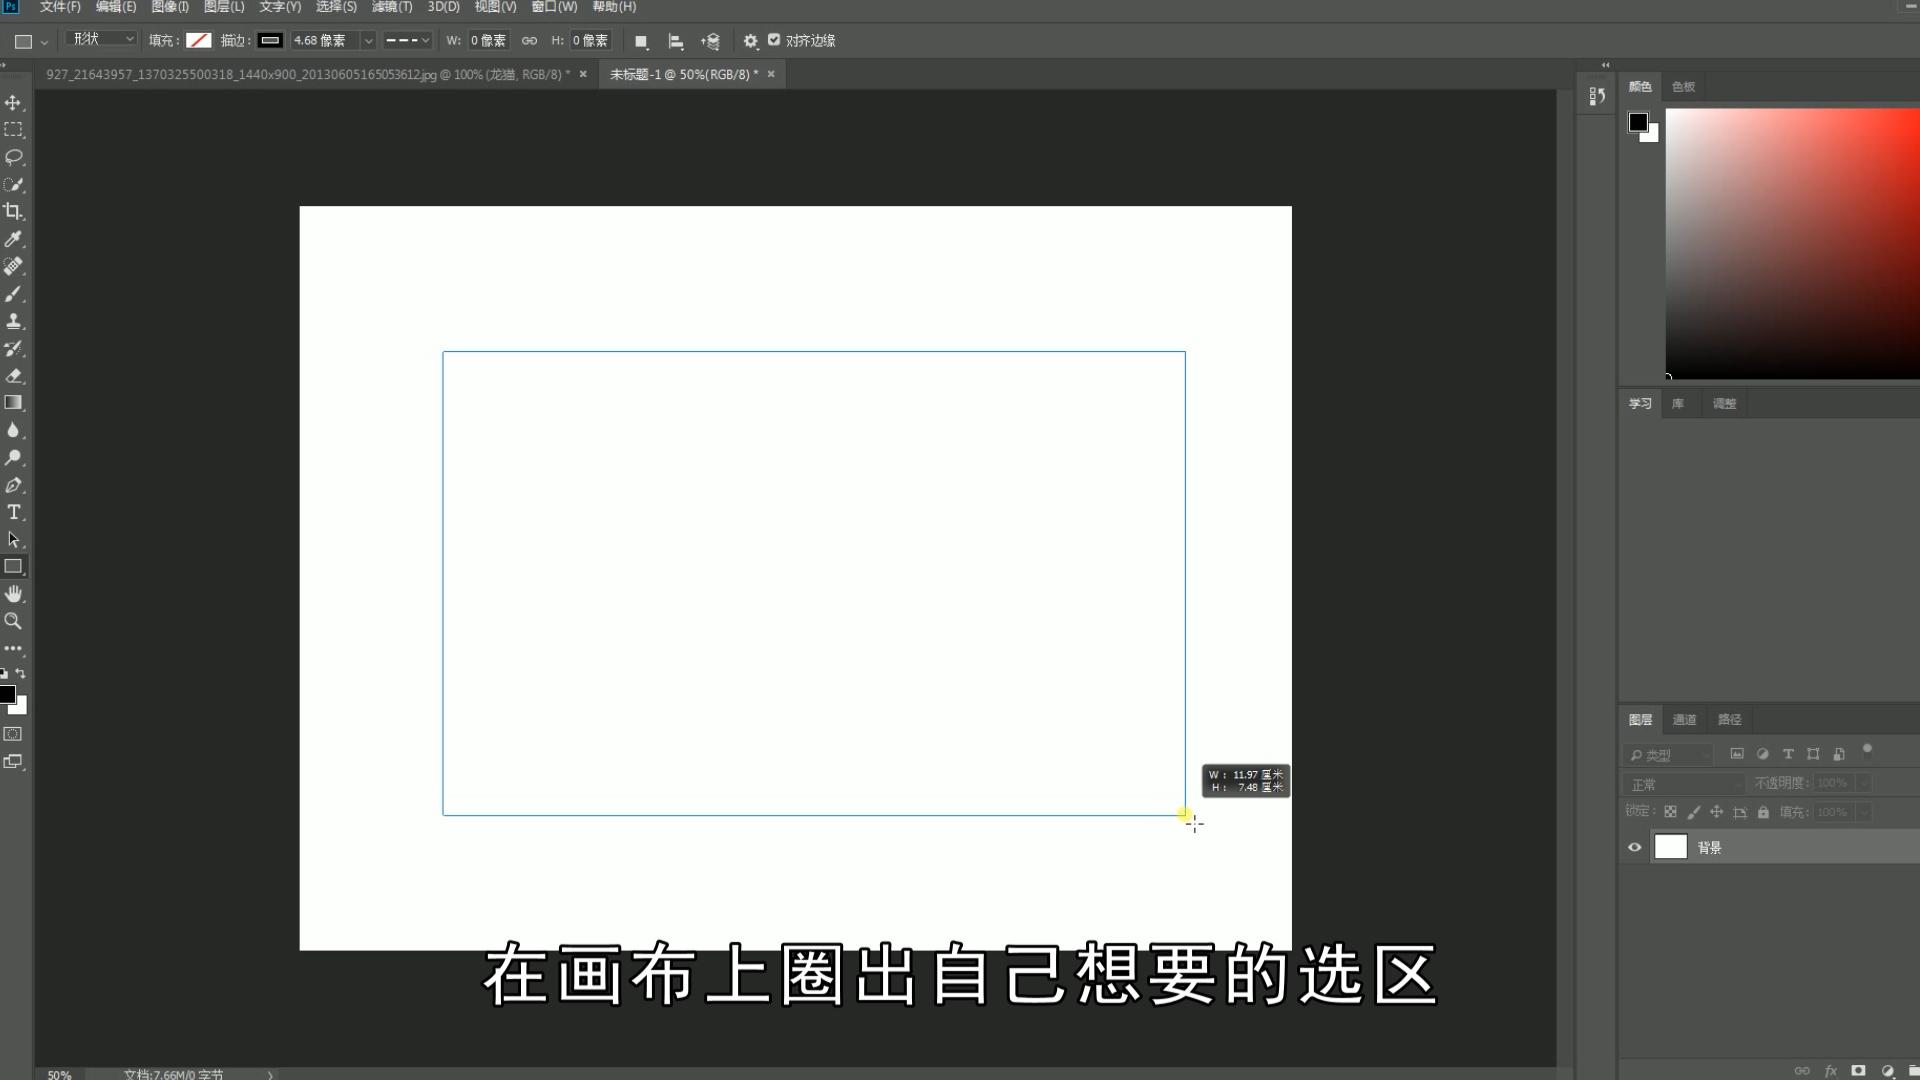1920x1080 pixels.
Task: Select the Gradient tool
Action: [13, 403]
